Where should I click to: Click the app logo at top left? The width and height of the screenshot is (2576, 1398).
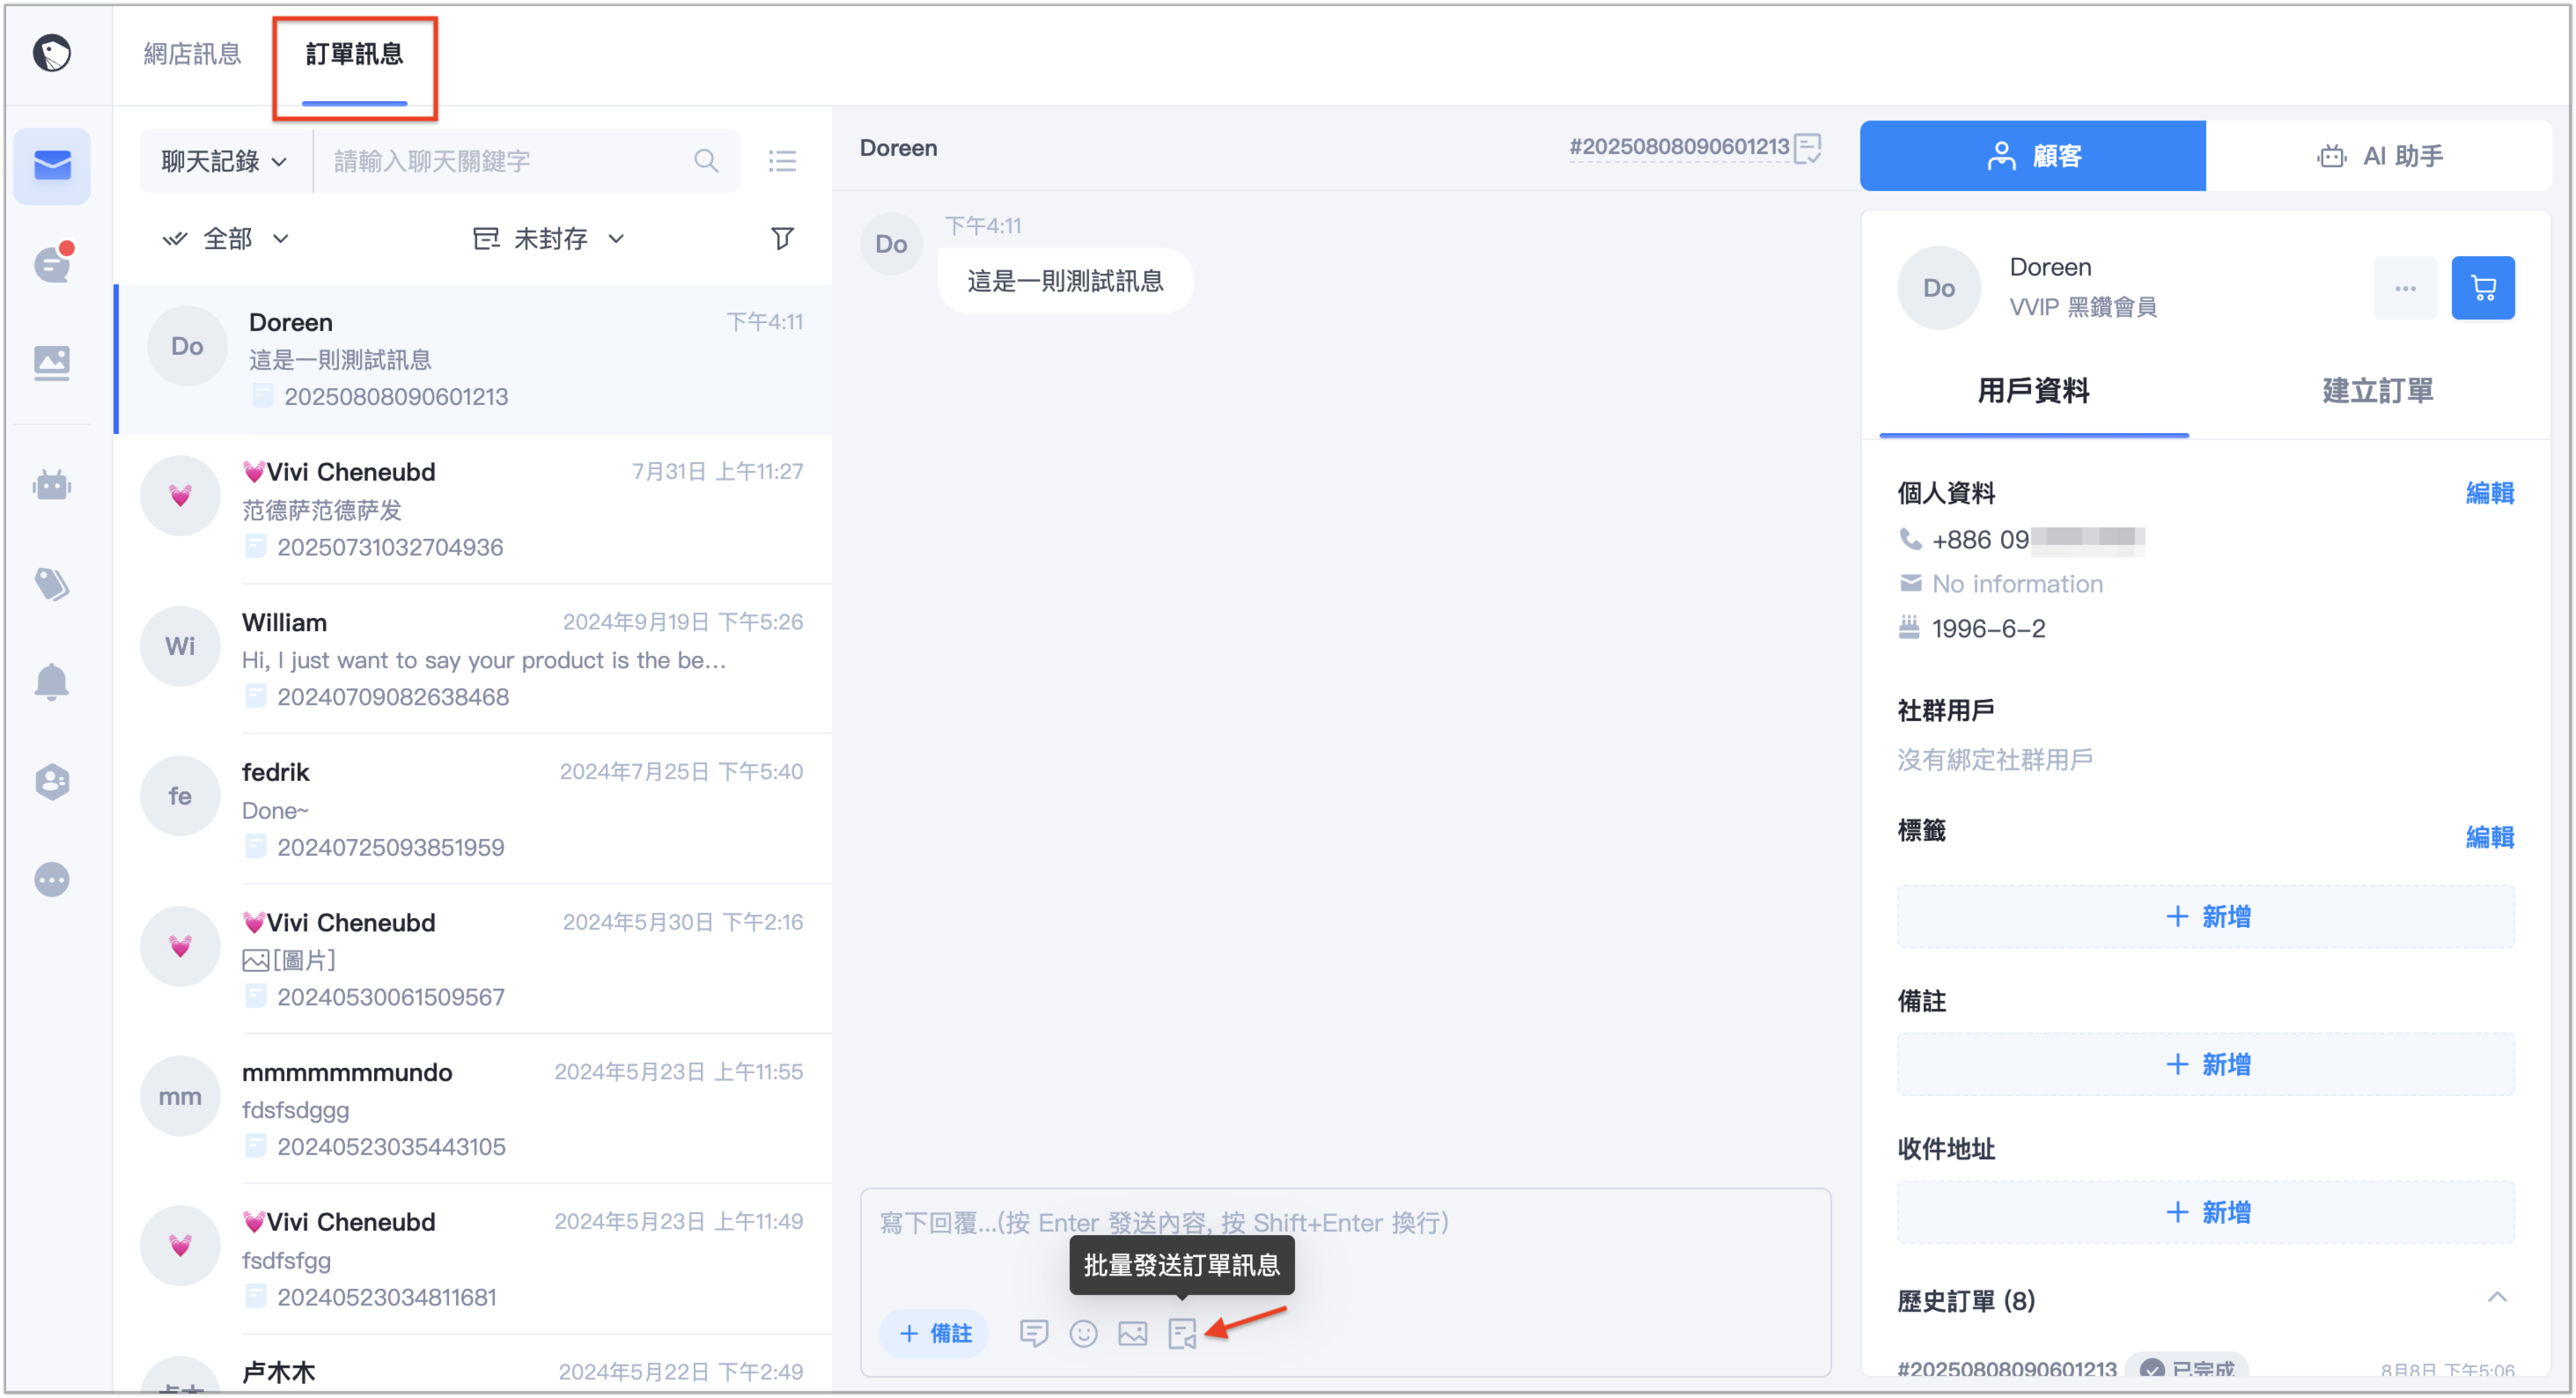point(52,53)
